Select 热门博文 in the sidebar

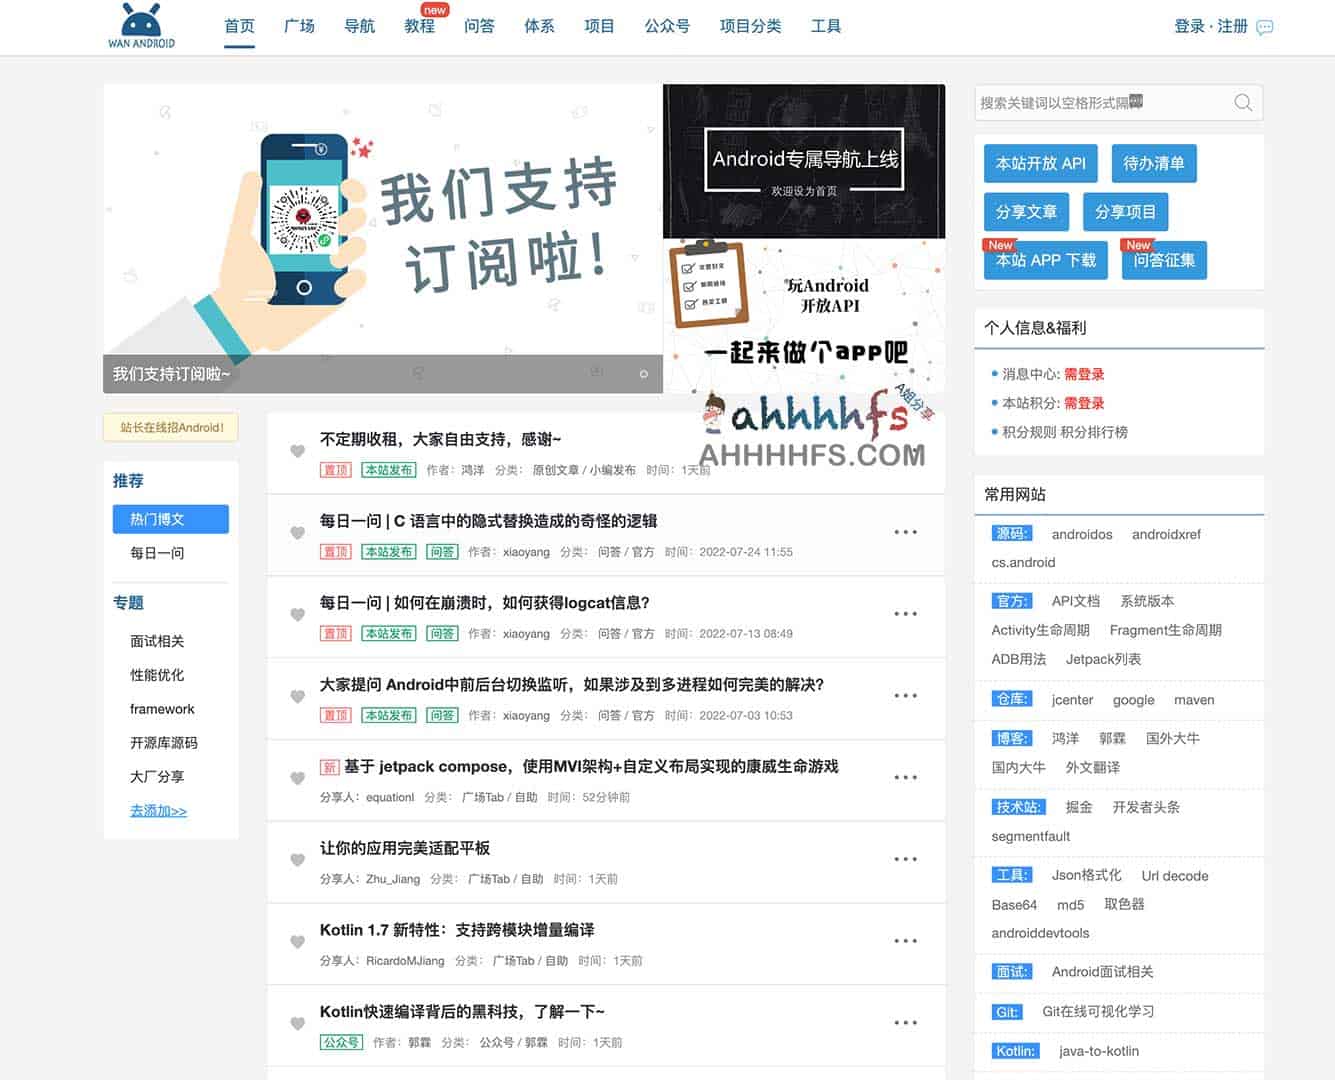click(171, 519)
